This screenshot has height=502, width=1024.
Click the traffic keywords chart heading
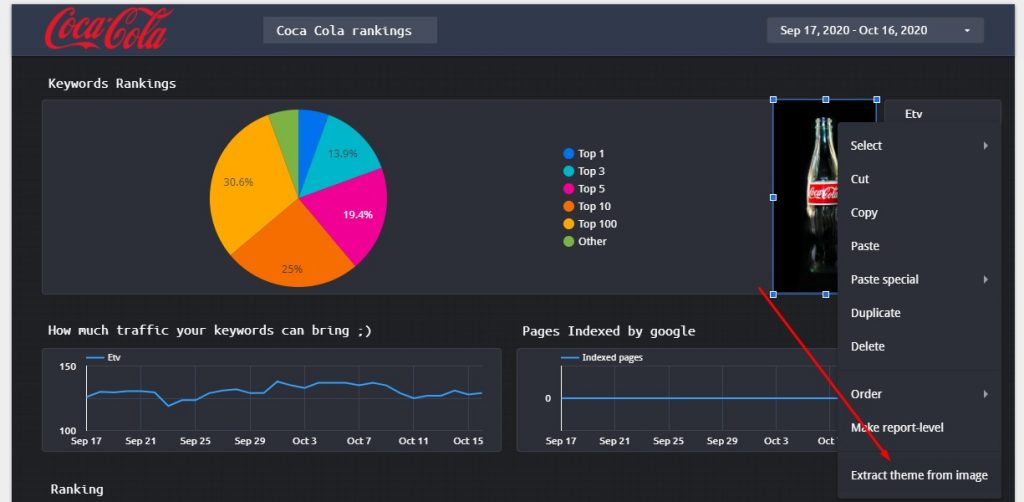[210, 330]
